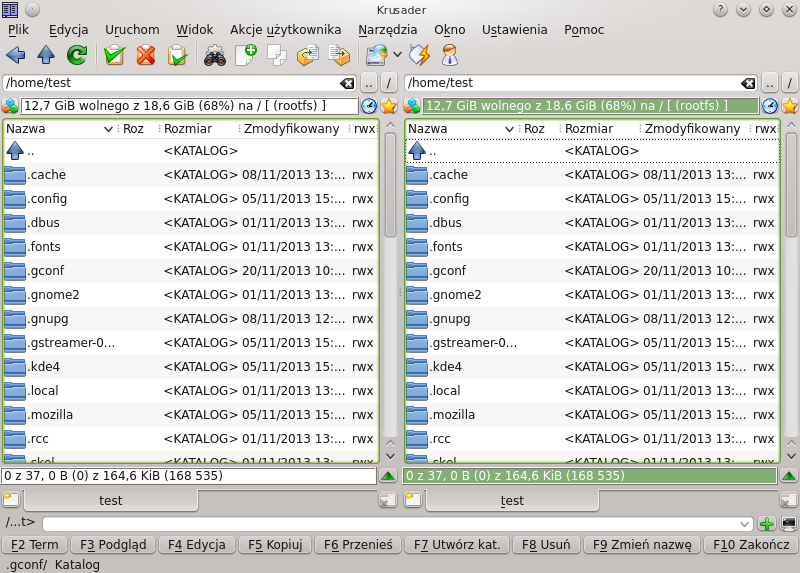Image resolution: width=800 pixels, height=573 pixels.
Task: Open the left panel bookmarks star
Action: pyautogui.click(x=389, y=106)
